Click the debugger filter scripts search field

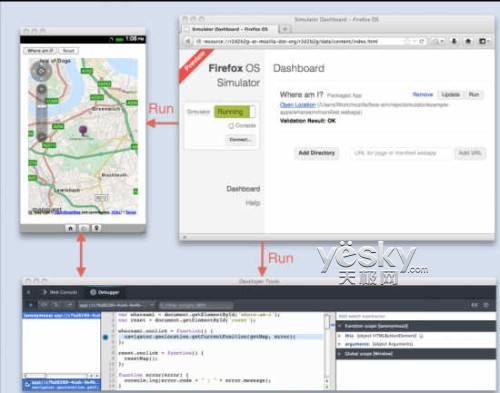[x=196, y=305]
